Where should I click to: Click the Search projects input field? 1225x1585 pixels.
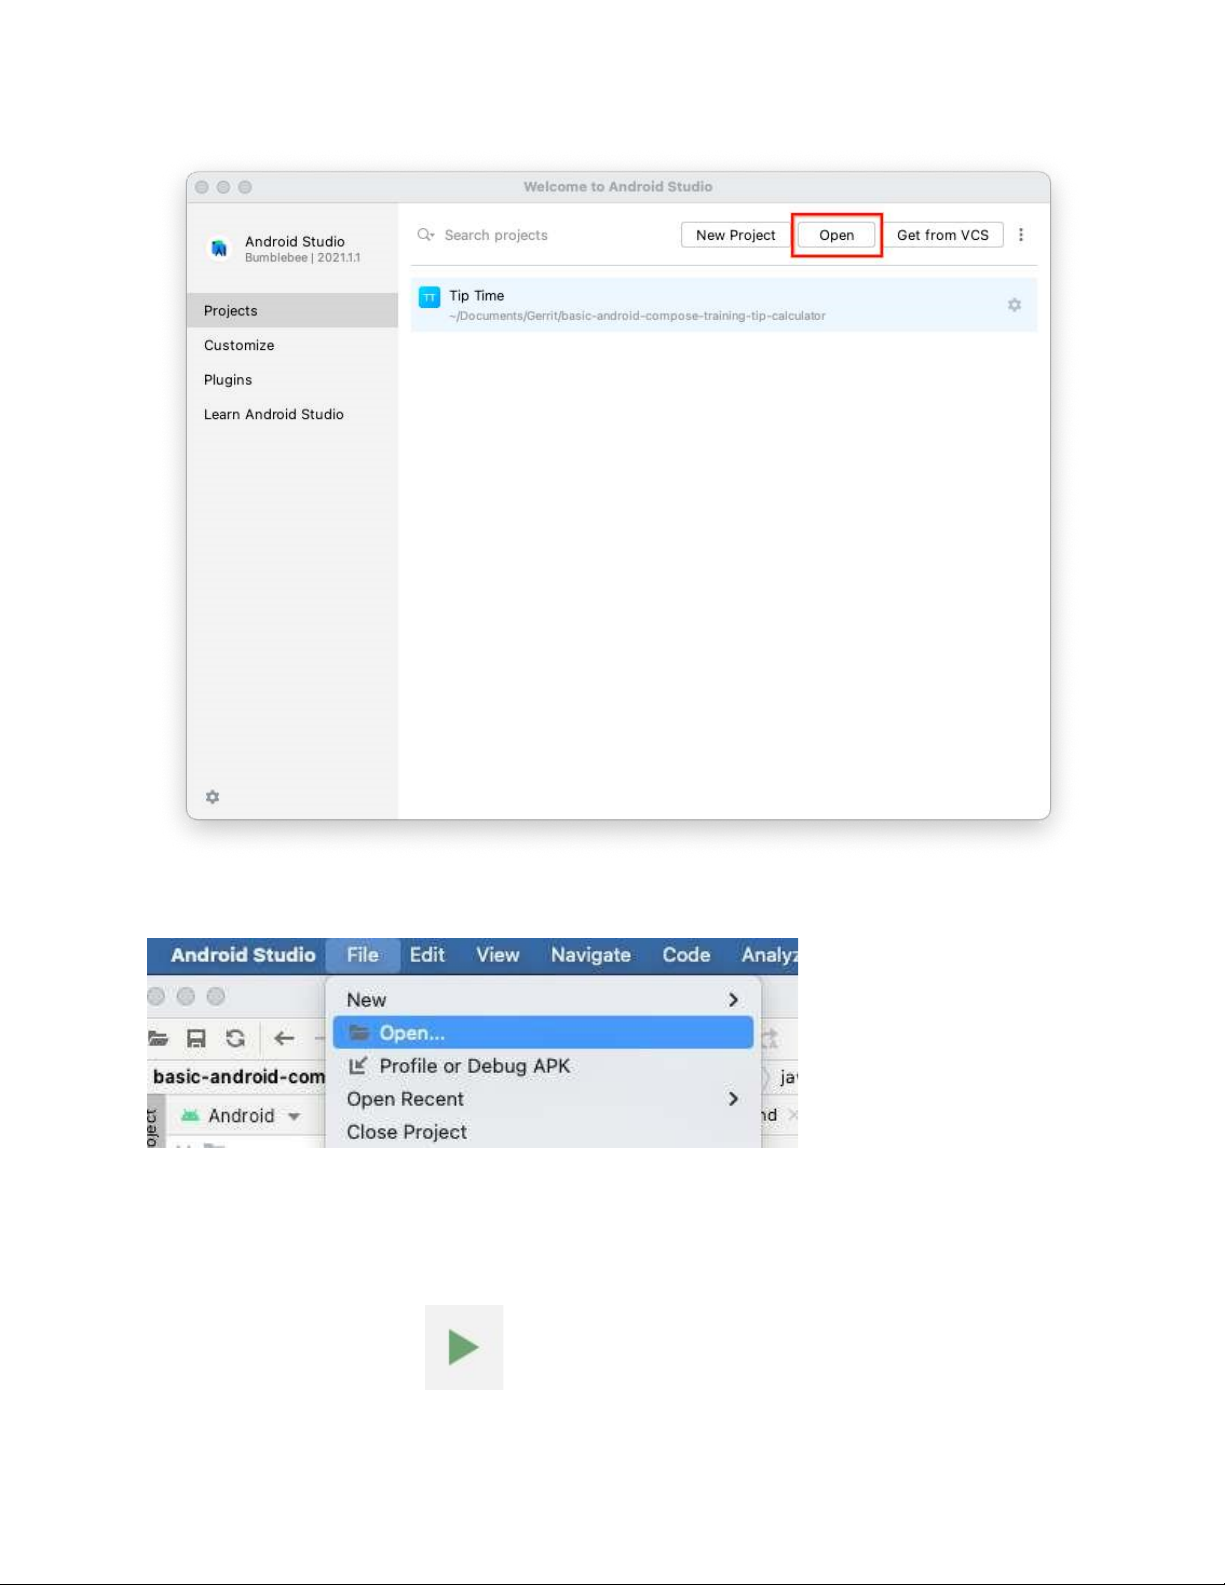pos(540,235)
